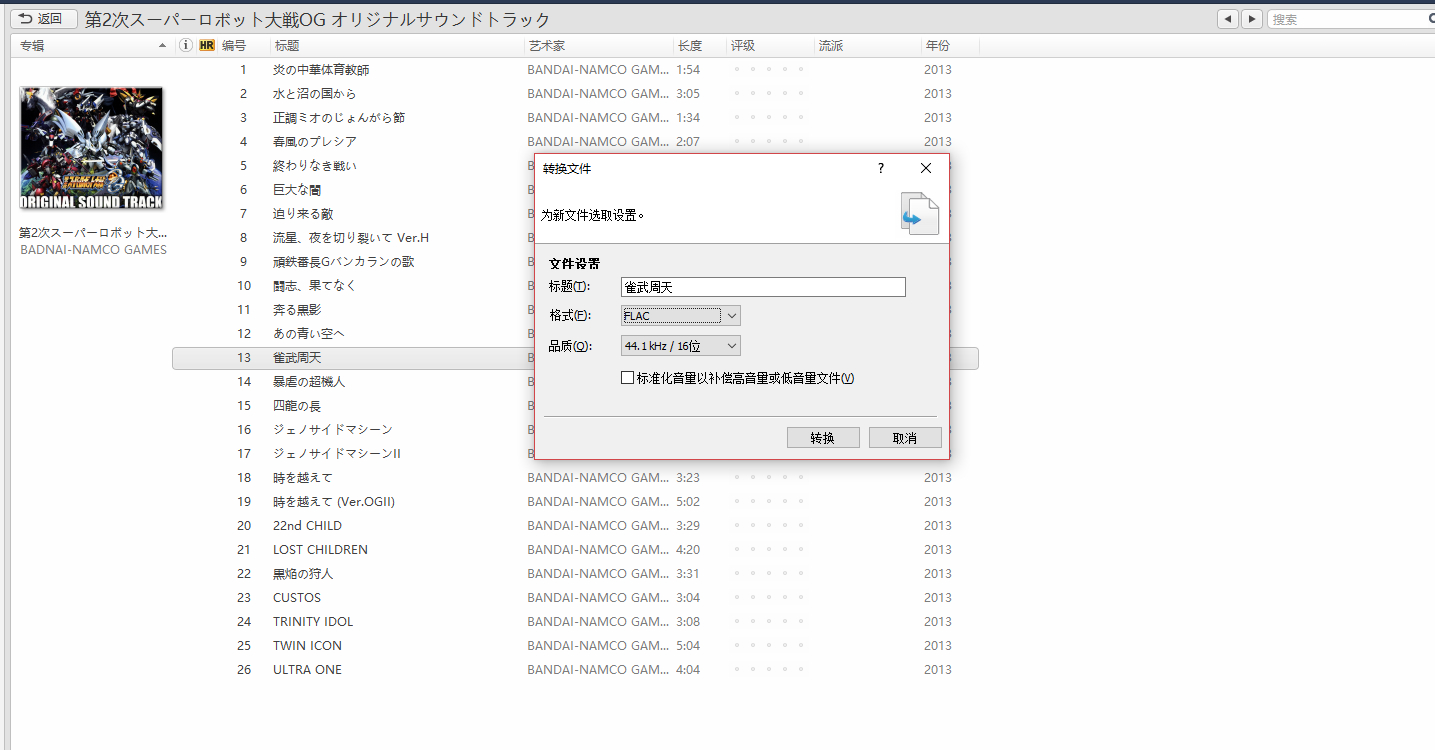Select the file conversion icon in the dialog header
Screen dimensions: 1435x750
[x=920, y=214]
